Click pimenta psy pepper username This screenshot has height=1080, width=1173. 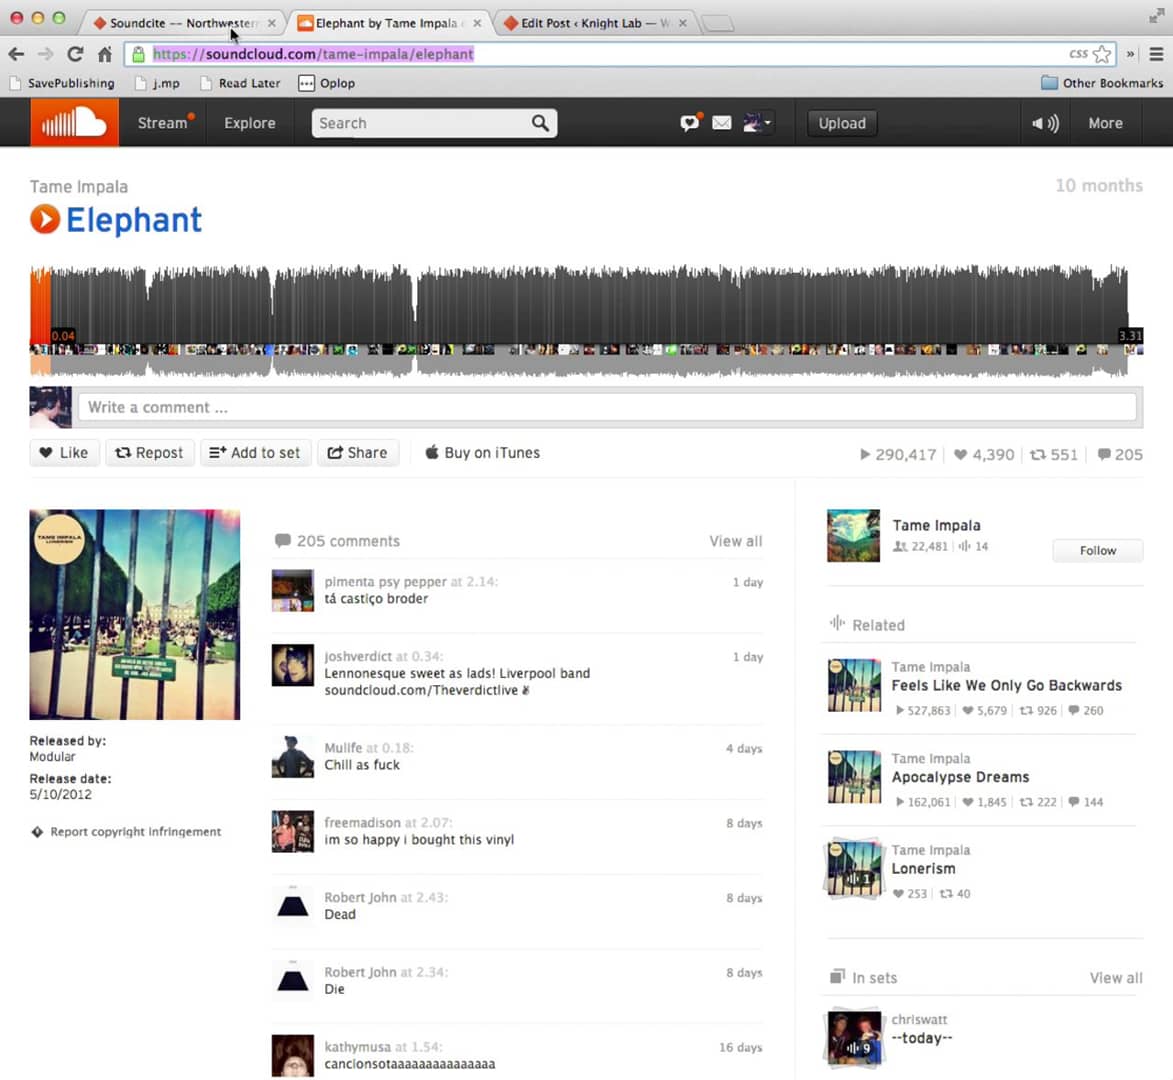385,581
